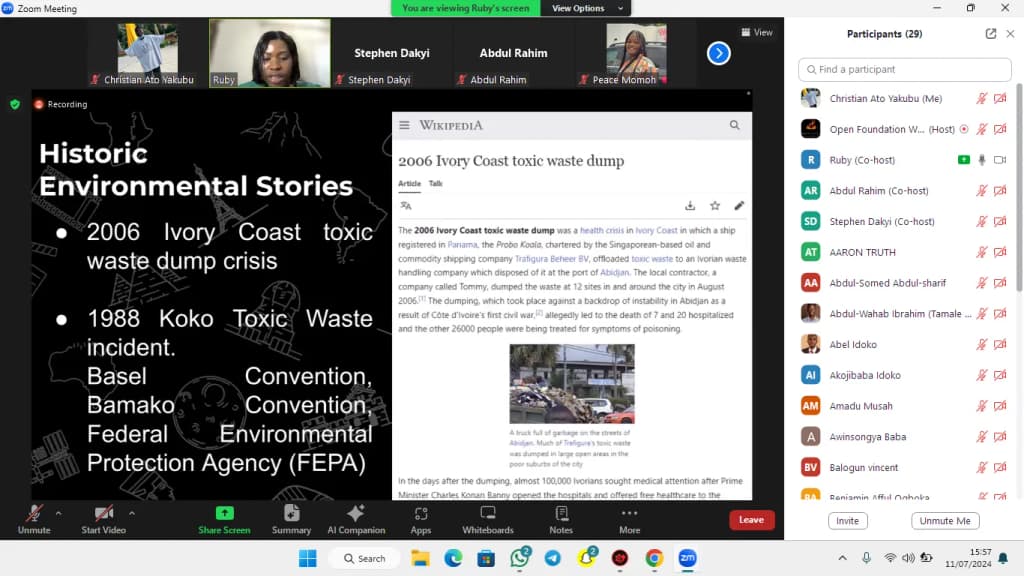
Task: Open the Share Screen control
Action: [224, 520]
